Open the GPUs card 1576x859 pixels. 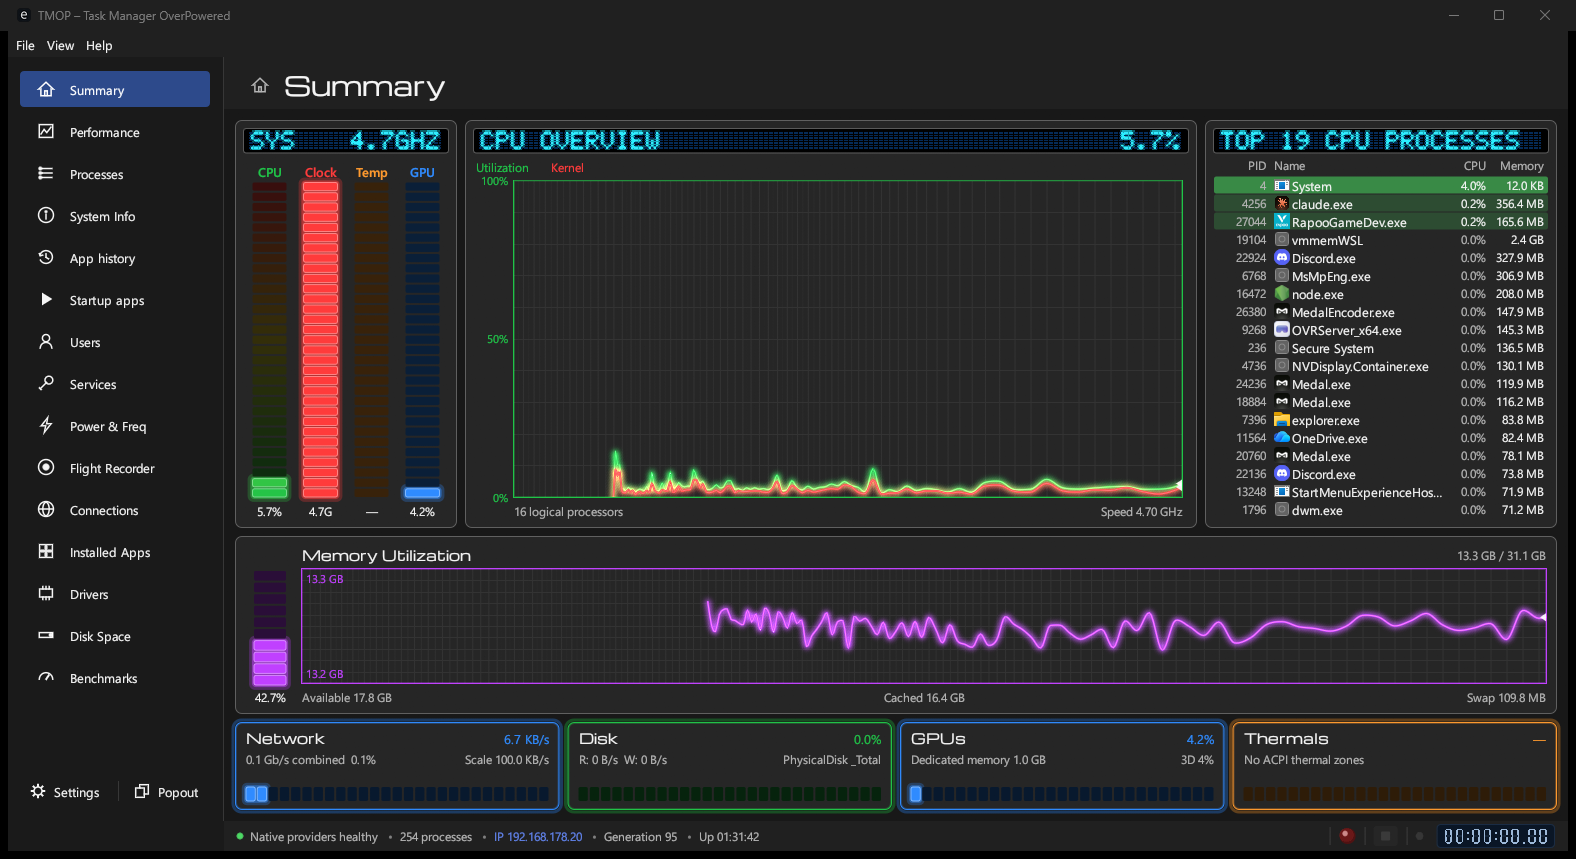click(1062, 766)
